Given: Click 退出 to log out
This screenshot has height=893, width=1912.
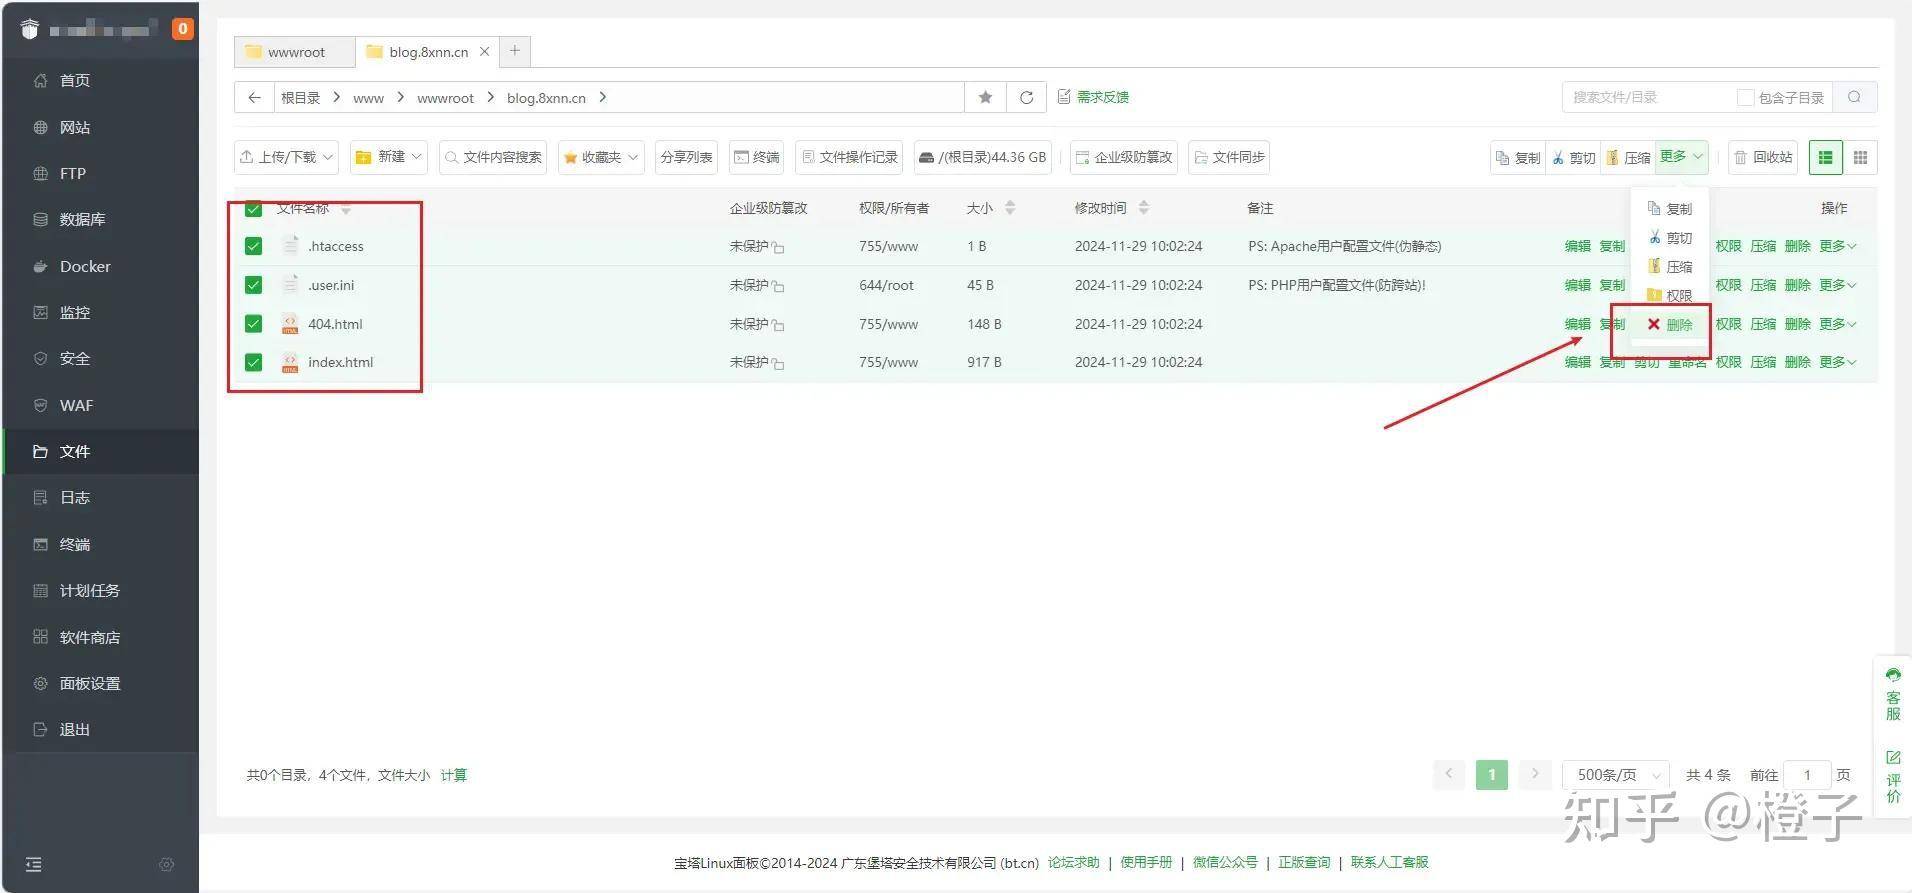Looking at the screenshot, I should point(75,729).
